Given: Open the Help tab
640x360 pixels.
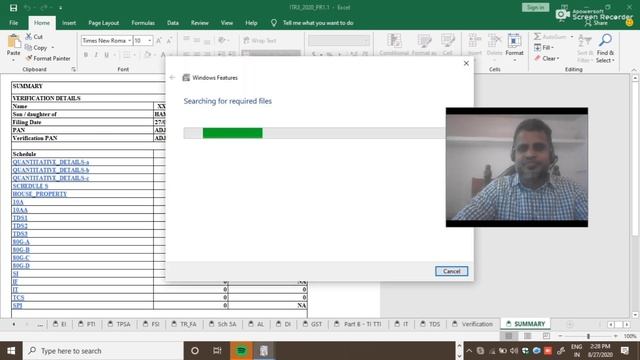Looking at the screenshot, I should click(x=251, y=23).
